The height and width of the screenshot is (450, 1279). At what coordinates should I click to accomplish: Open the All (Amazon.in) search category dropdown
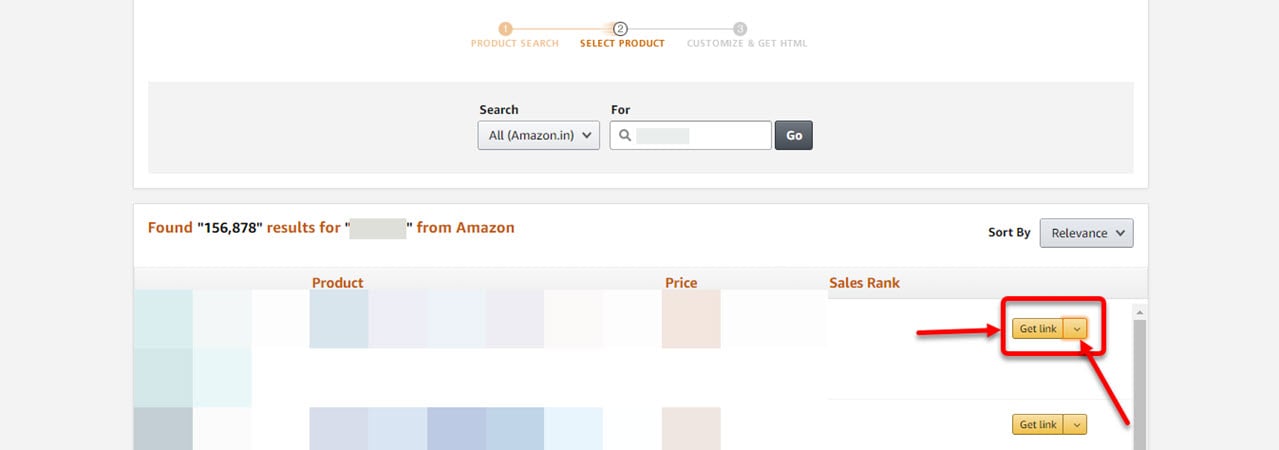click(x=539, y=136)
